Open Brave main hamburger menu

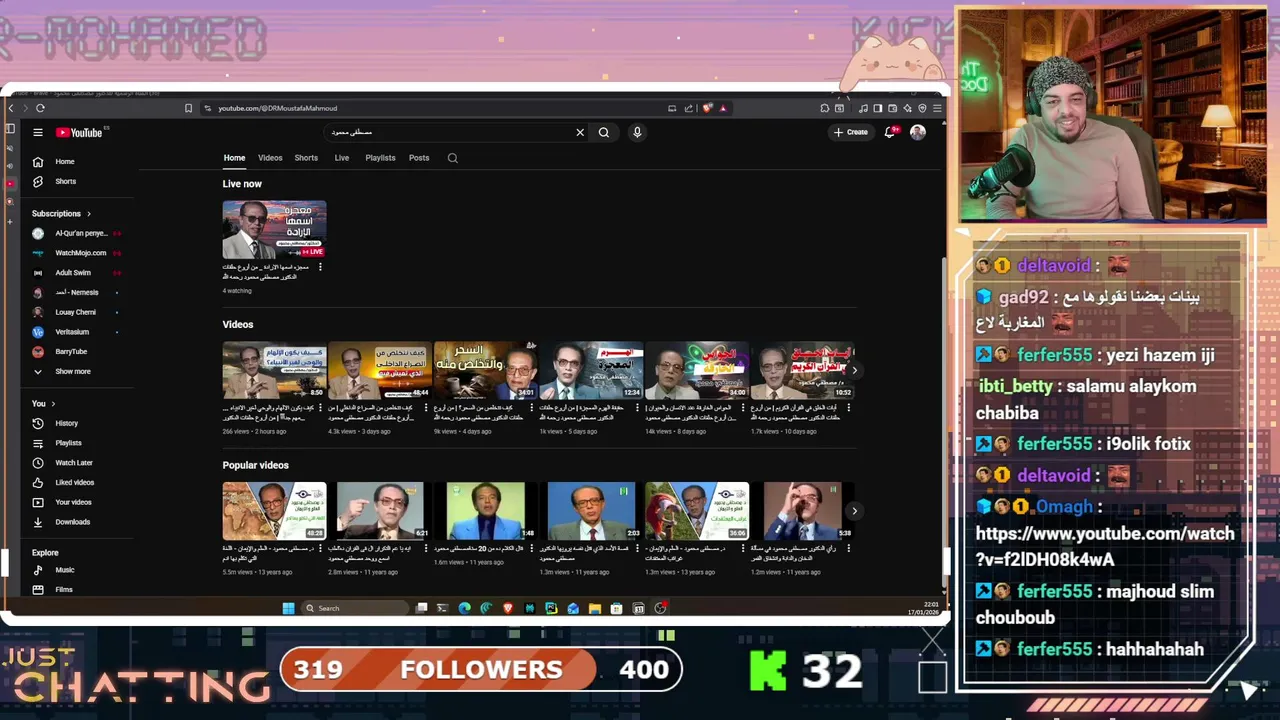click(938, 108)
